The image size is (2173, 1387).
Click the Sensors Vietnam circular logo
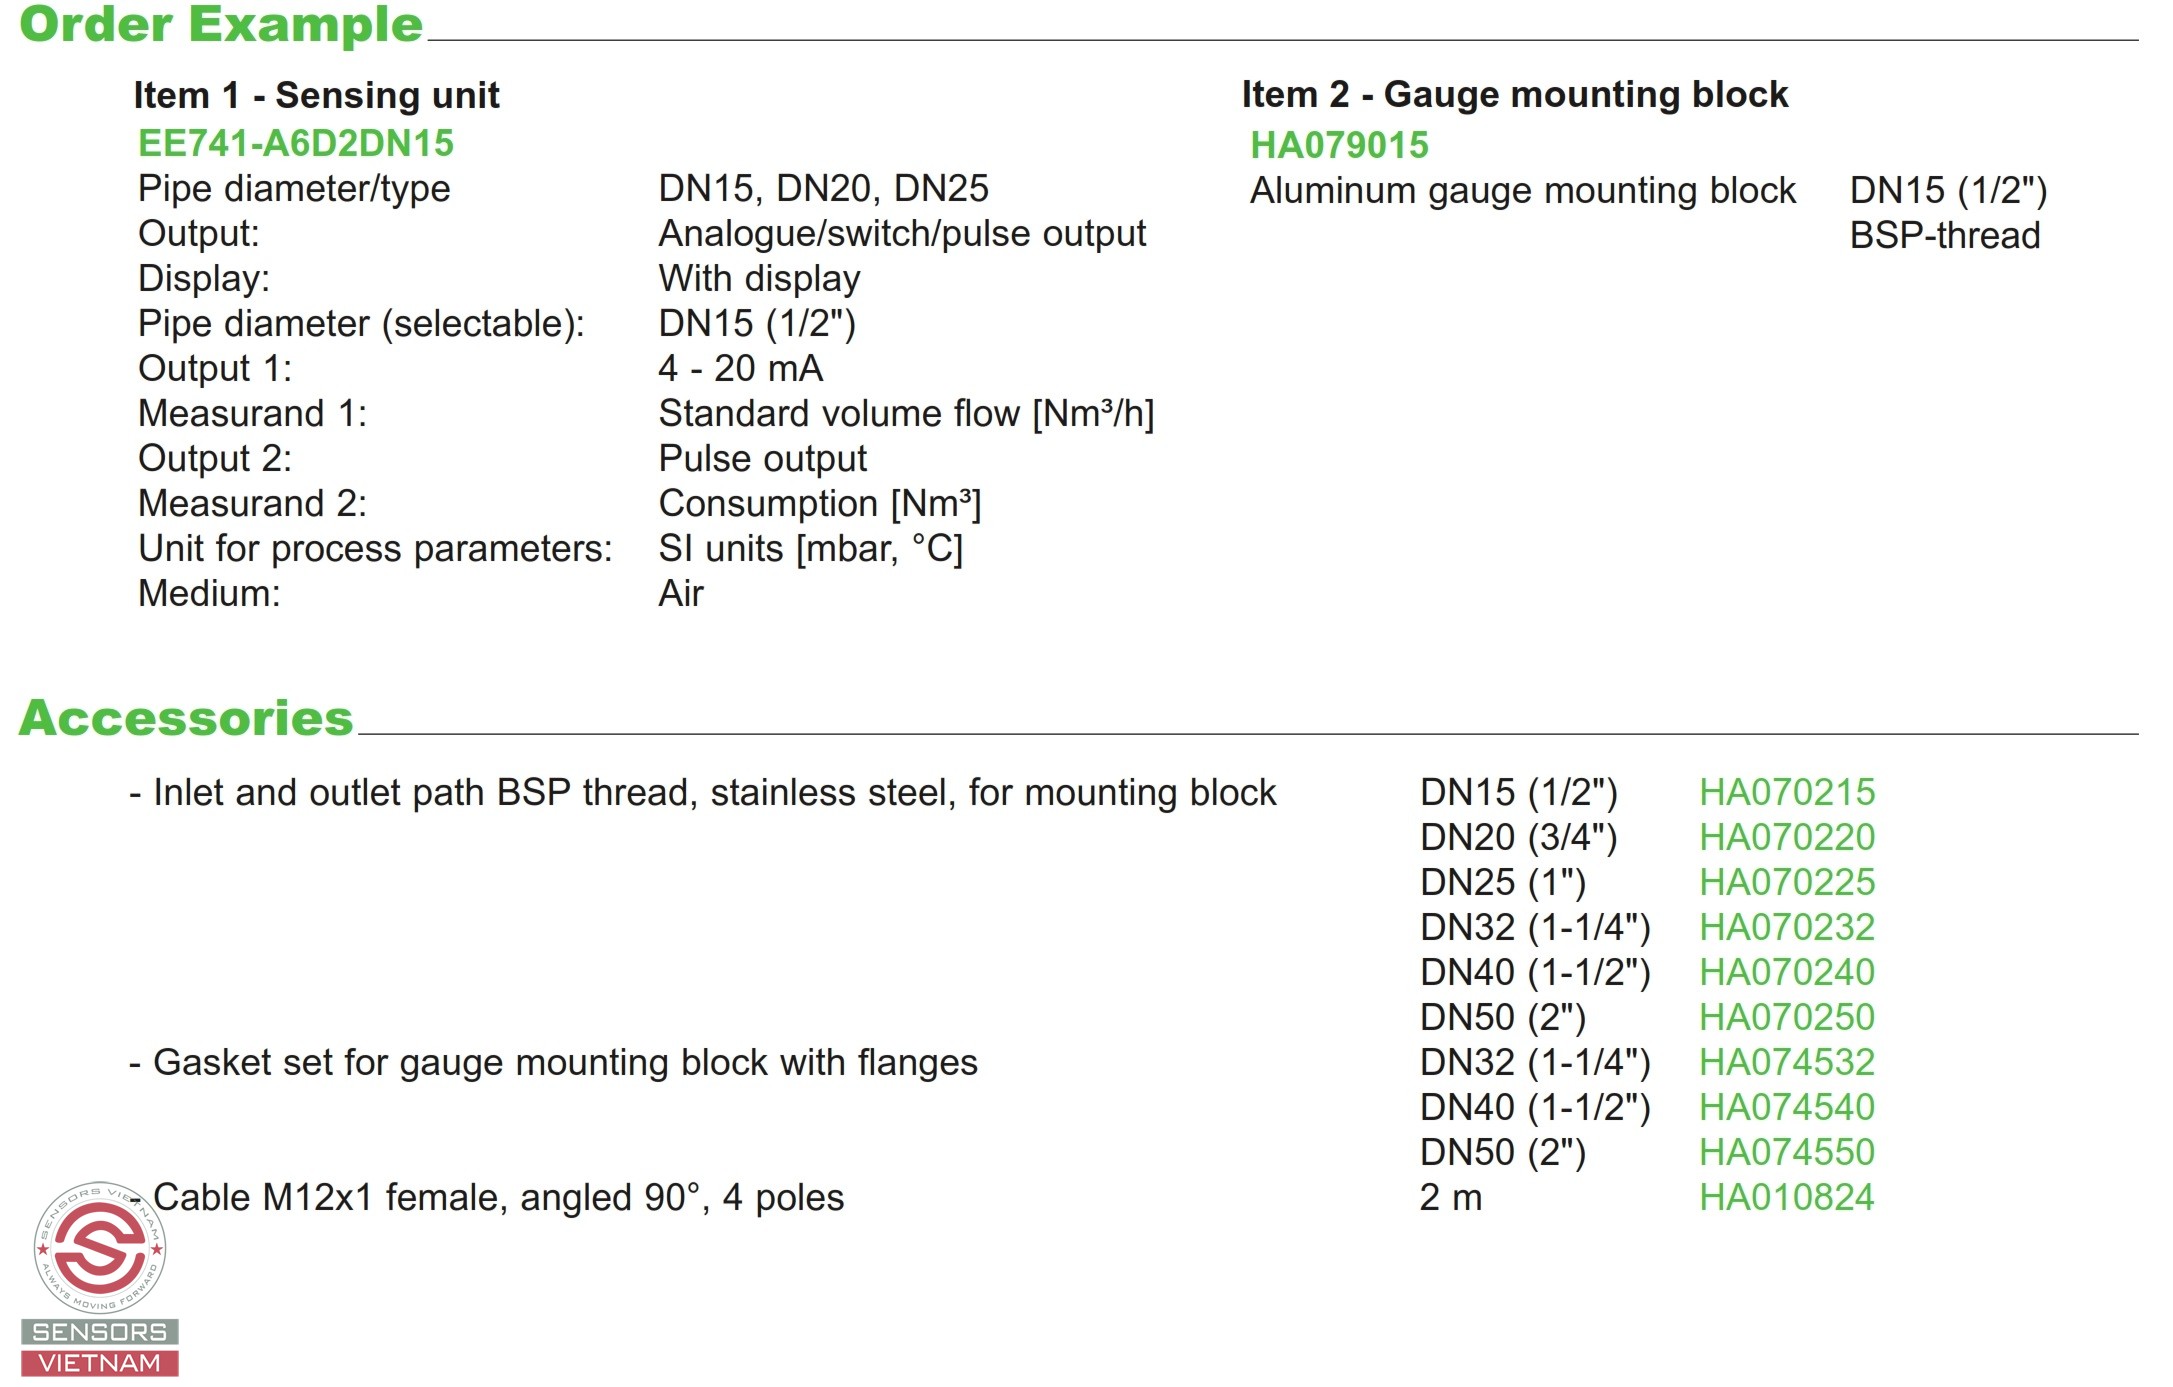coord(100,1247)
